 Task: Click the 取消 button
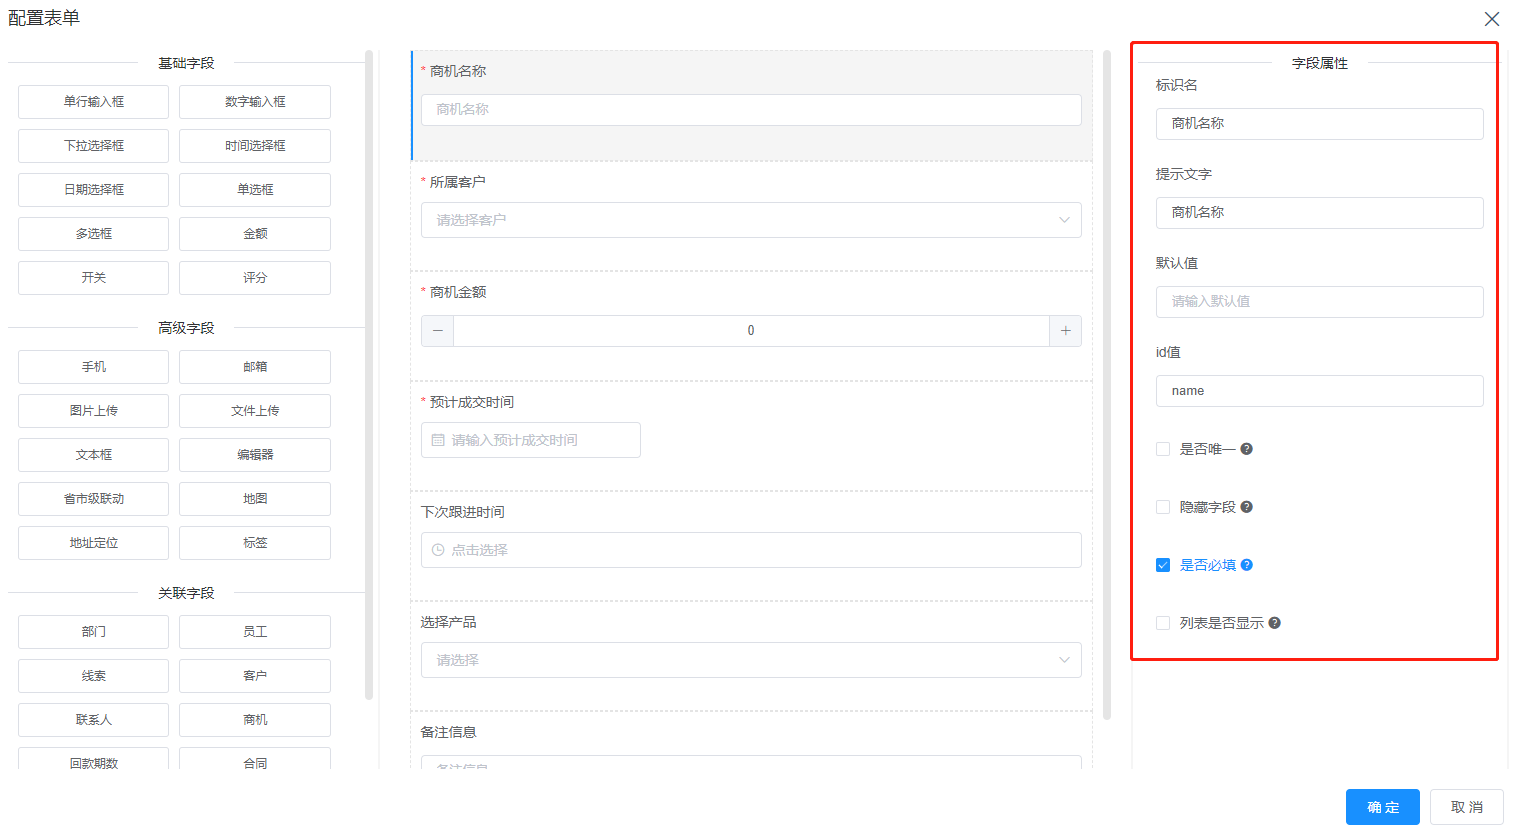(1466, 807)
